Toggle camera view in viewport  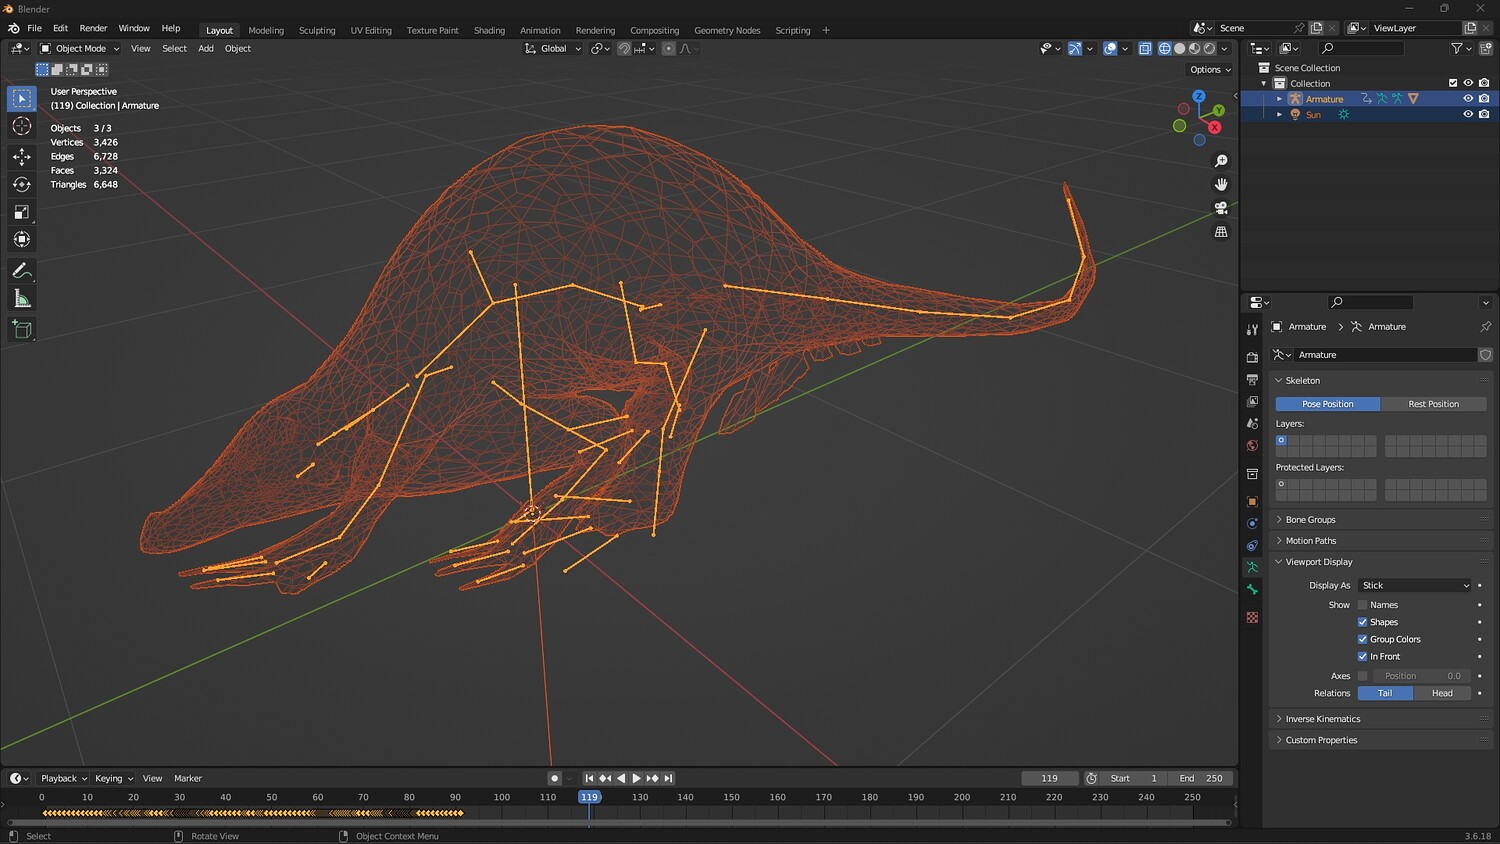[x=1221, y=208]
